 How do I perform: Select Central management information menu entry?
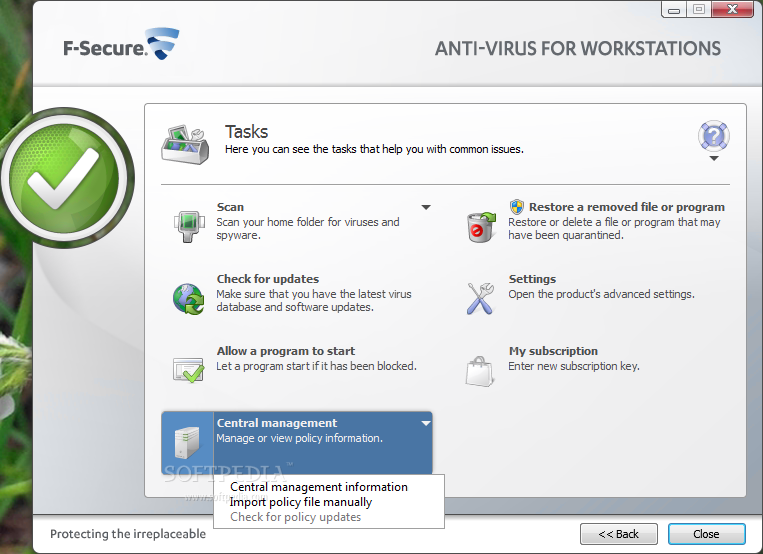[x=319, y=487]
